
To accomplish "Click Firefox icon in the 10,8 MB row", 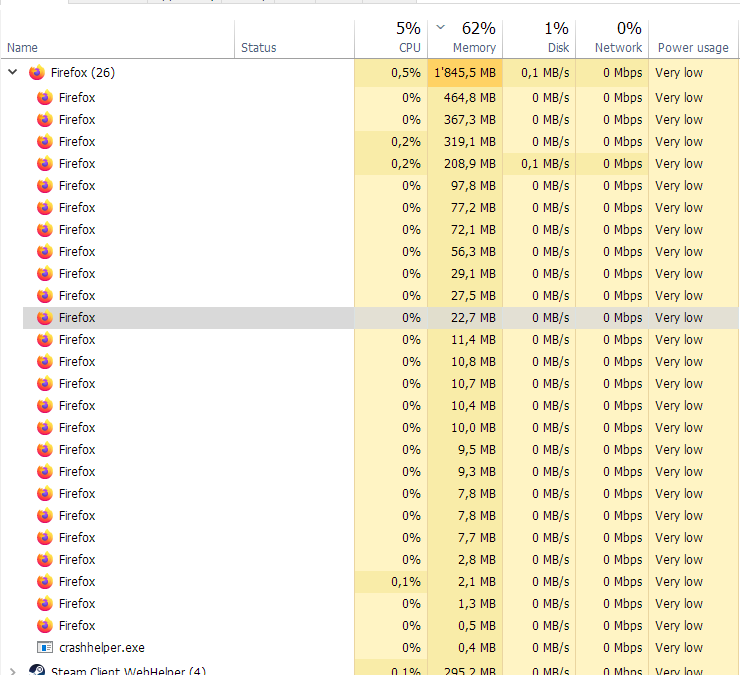I will (45, 362).
